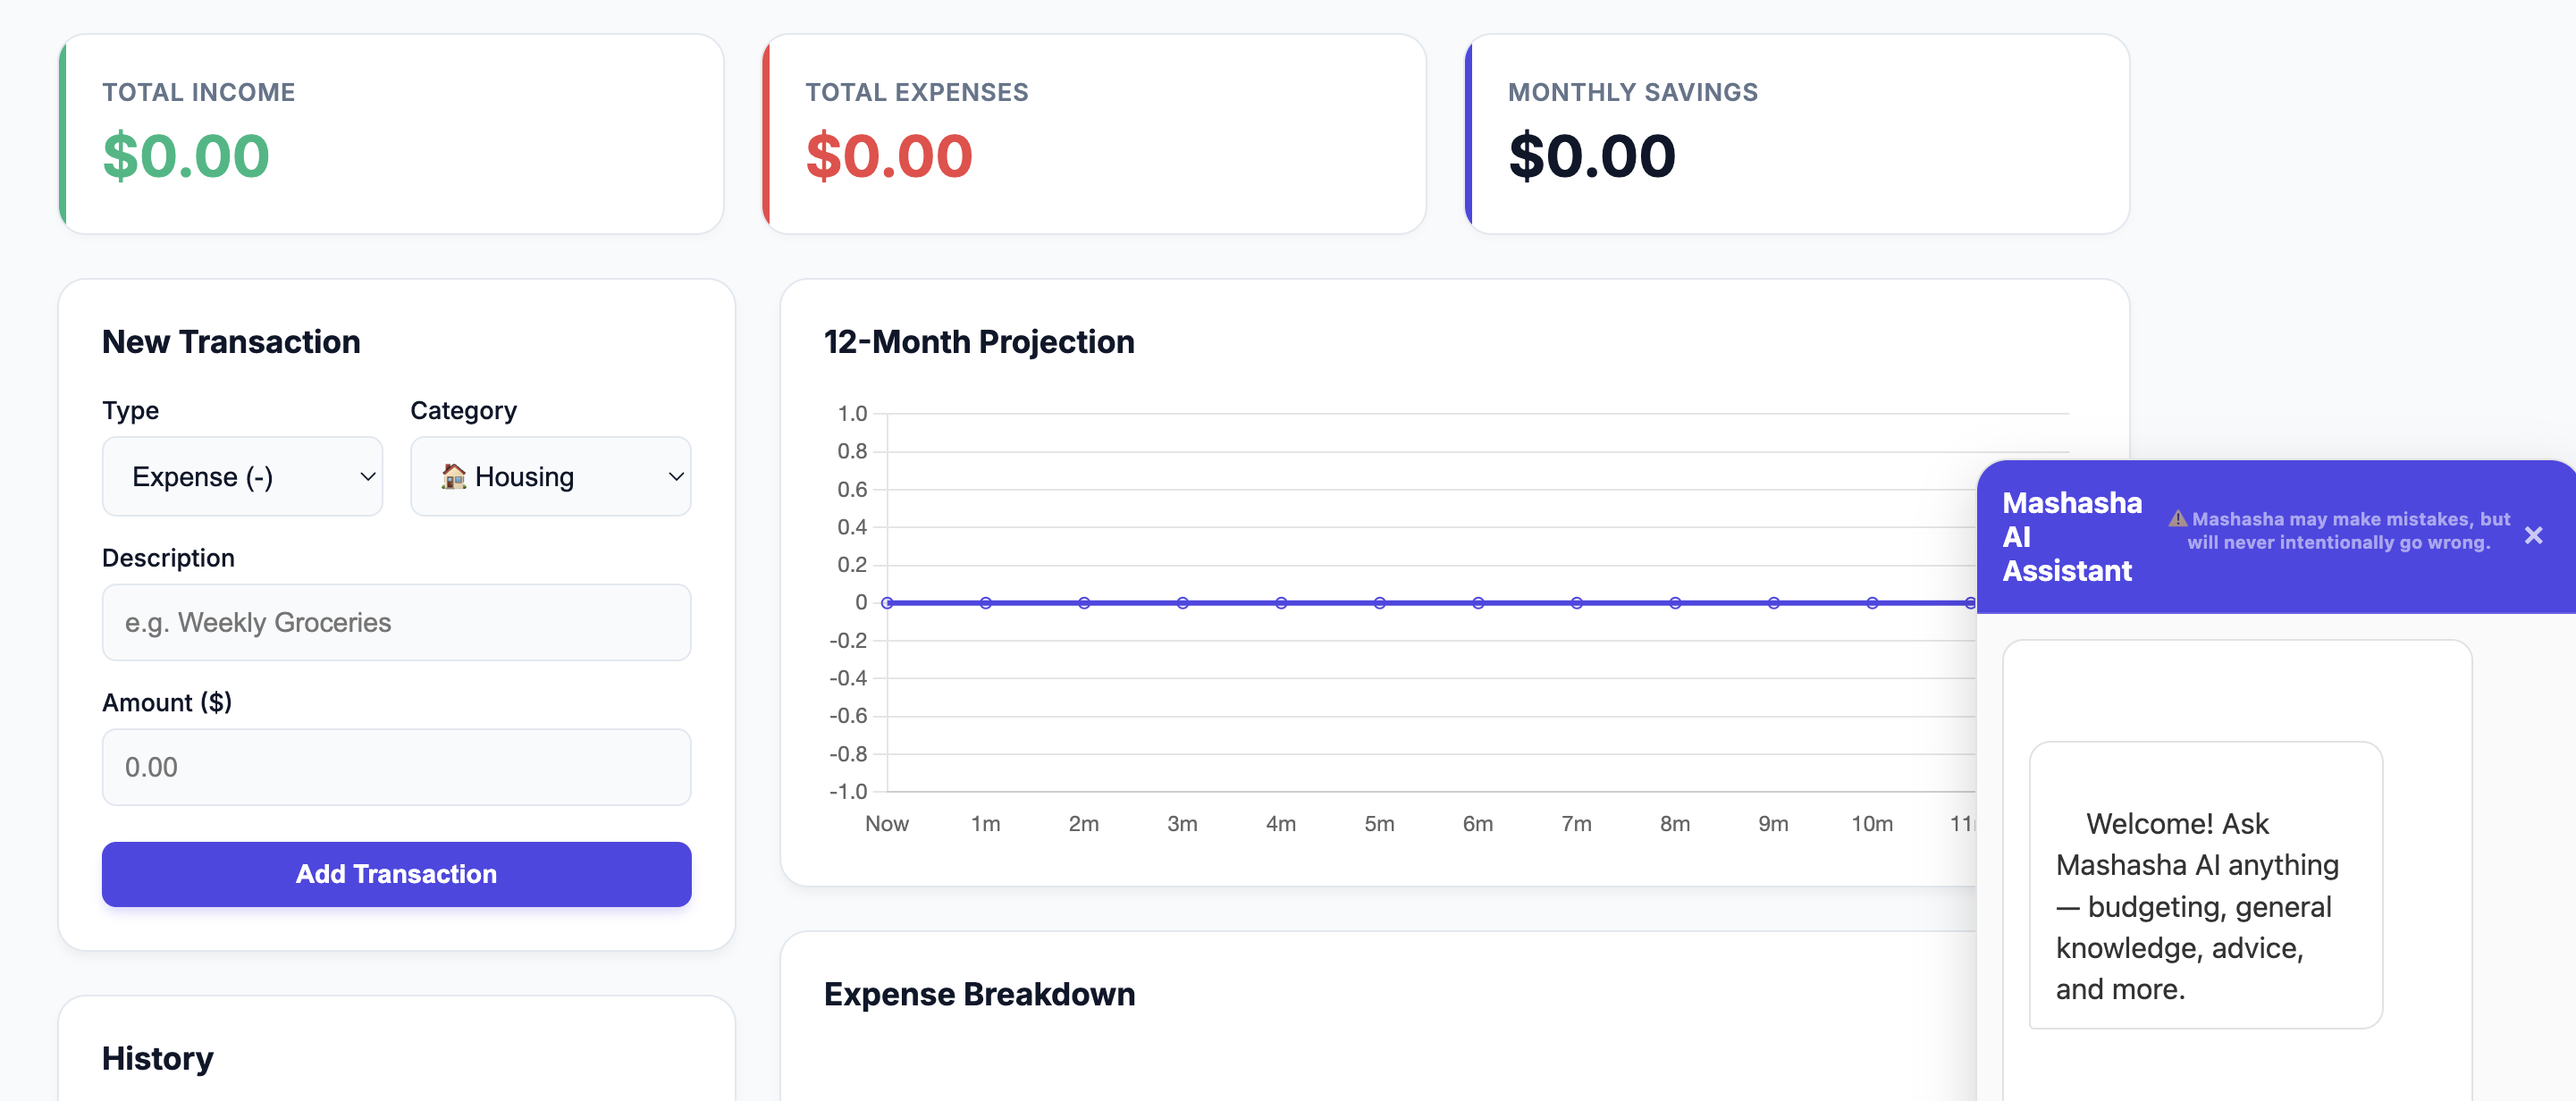Select the "Now" data point on projection chart

(x=887, y=603)
